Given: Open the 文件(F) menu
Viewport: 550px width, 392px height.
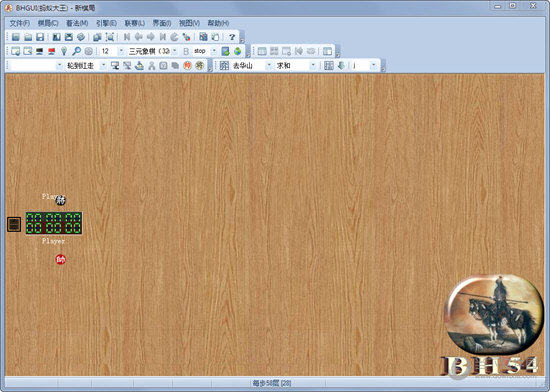Looking at the screenshot, I should click(20, 23).
